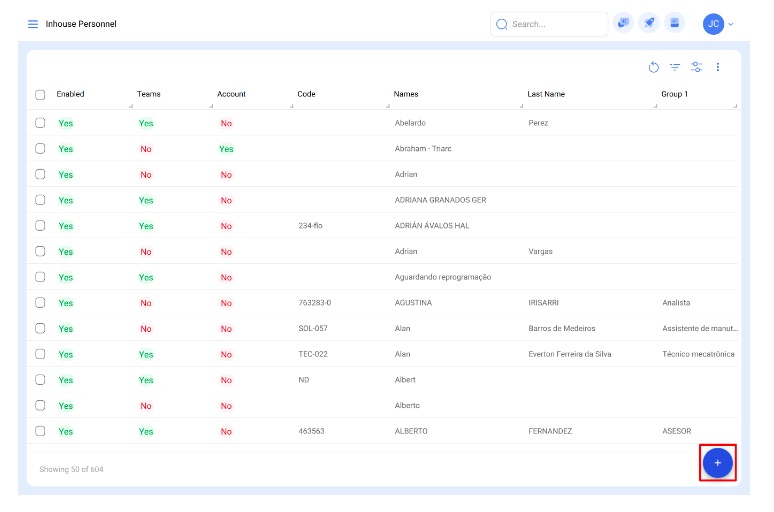Click into the Search input field
The width and height of the screenshot is (774, 512).
point(555,24)
